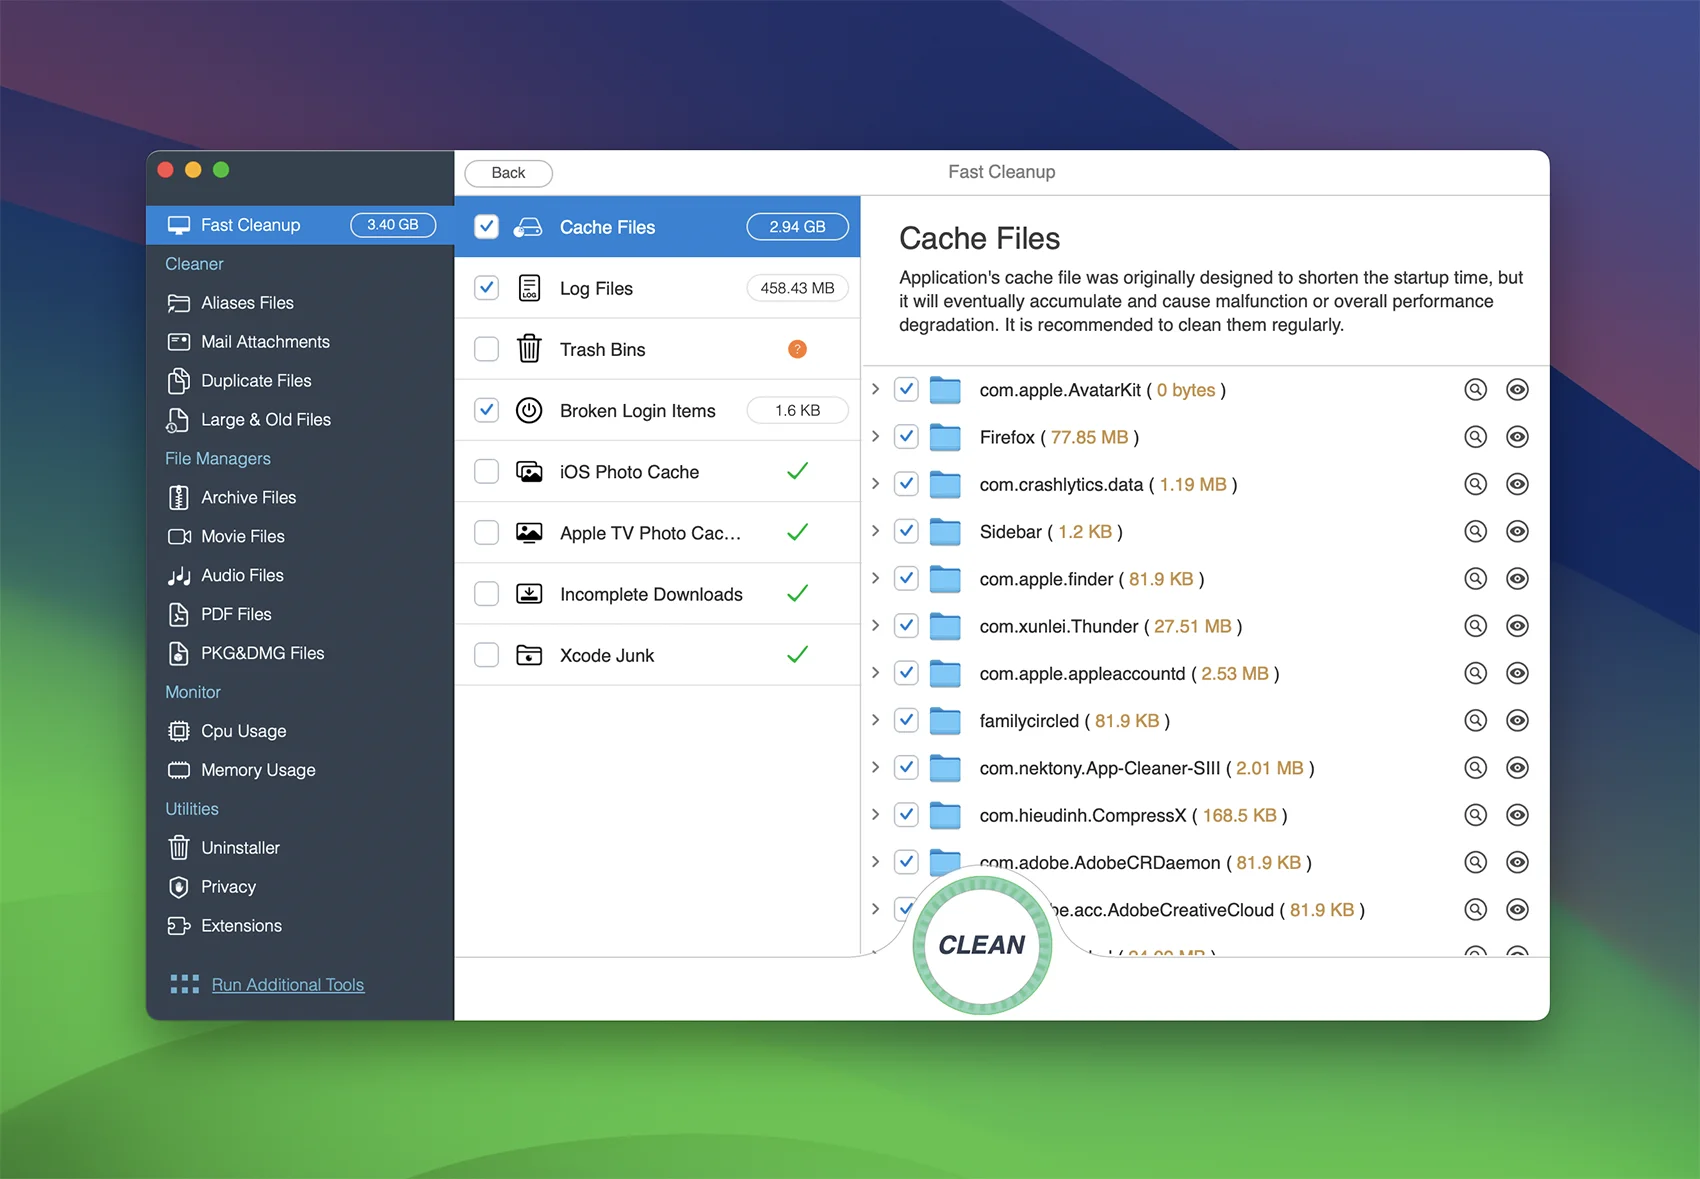1700x1179 pixels.
Task: Click the Aliases Files sidebar icon
Action: pos(179,303)
